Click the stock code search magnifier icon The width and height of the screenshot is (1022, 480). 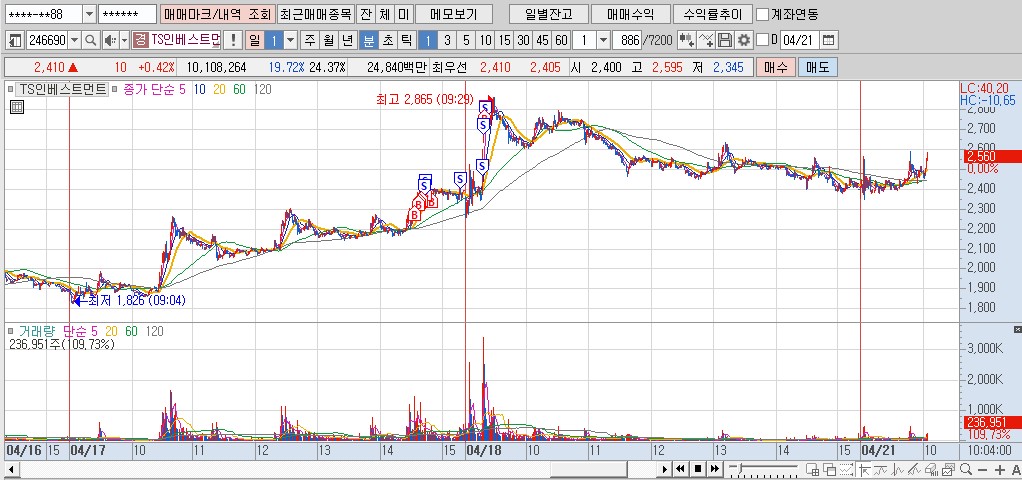pos(91,40)
